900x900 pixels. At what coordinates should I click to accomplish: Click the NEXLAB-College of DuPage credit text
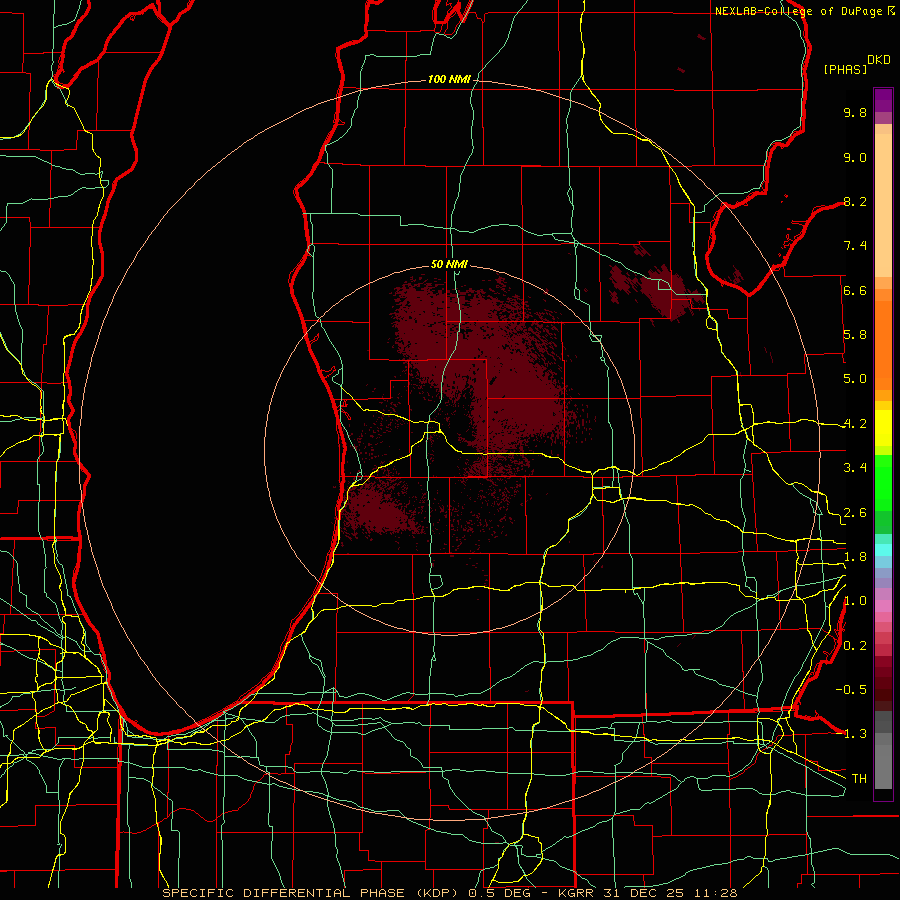tap(798, 11)
